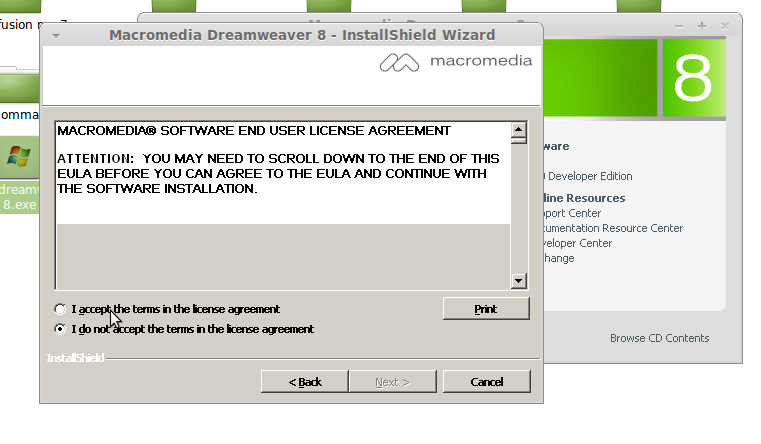
Task: Select I accept the license terms
Action: [60, 309]
